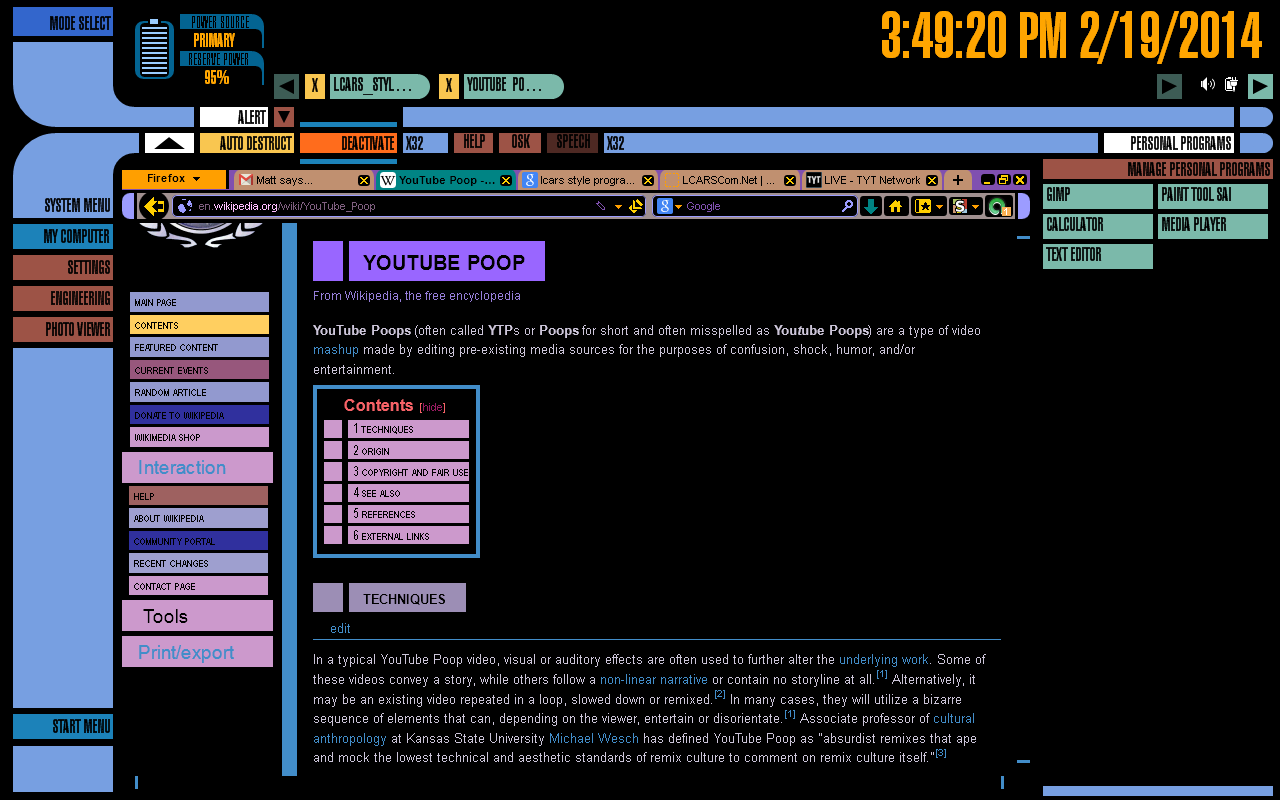Click the site identity icon in address bar
Image resolution: width=1280 pixels, height=802 pixels.
pos(183,206)
